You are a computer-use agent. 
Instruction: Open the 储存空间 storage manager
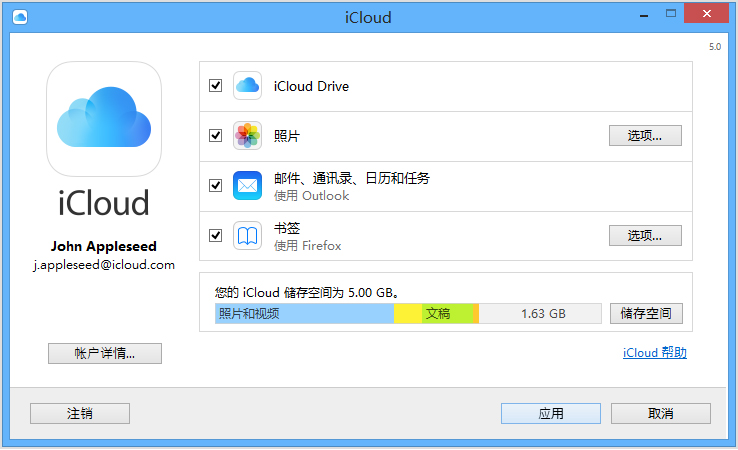(x=647, y=313)
